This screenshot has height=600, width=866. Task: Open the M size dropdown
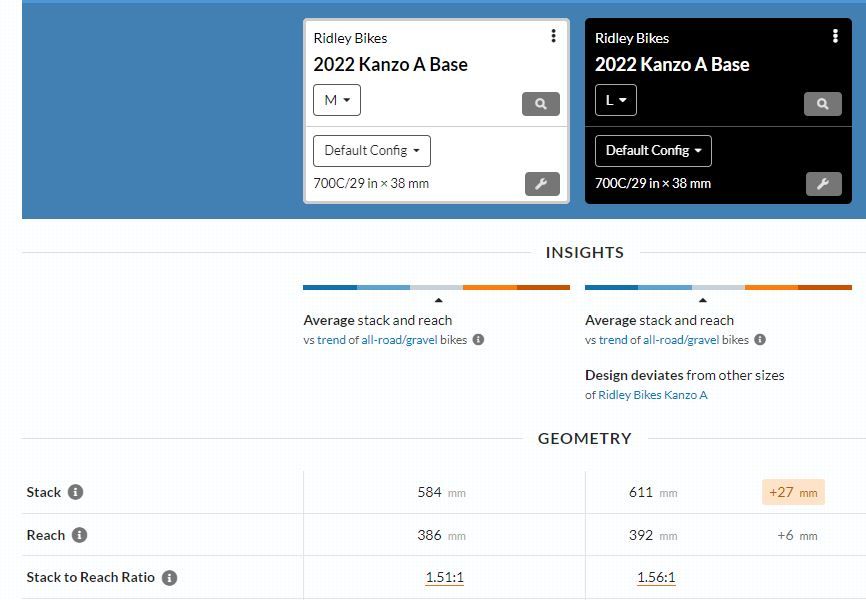(337, 100)
